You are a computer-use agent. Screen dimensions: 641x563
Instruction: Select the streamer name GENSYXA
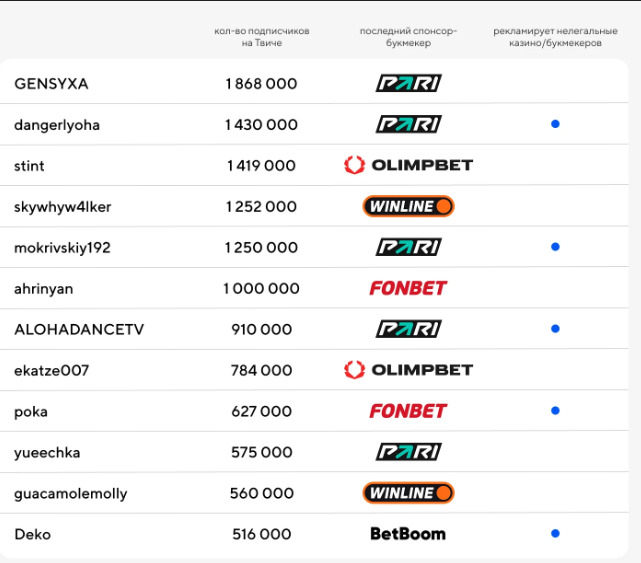coord(51,83)
